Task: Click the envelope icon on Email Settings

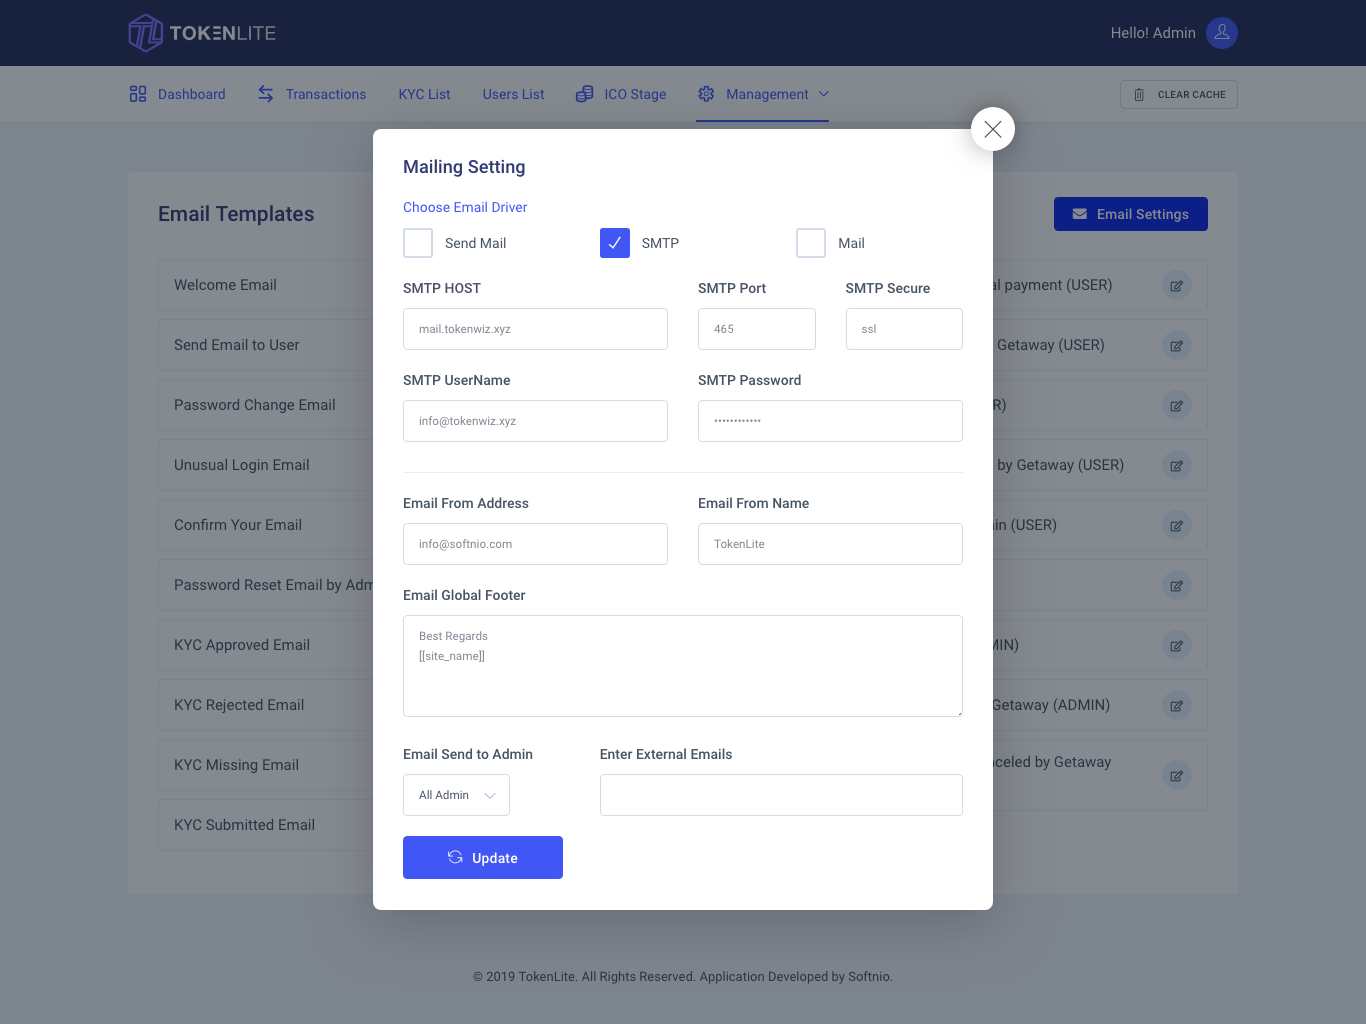Action: tap(1079, 213)
